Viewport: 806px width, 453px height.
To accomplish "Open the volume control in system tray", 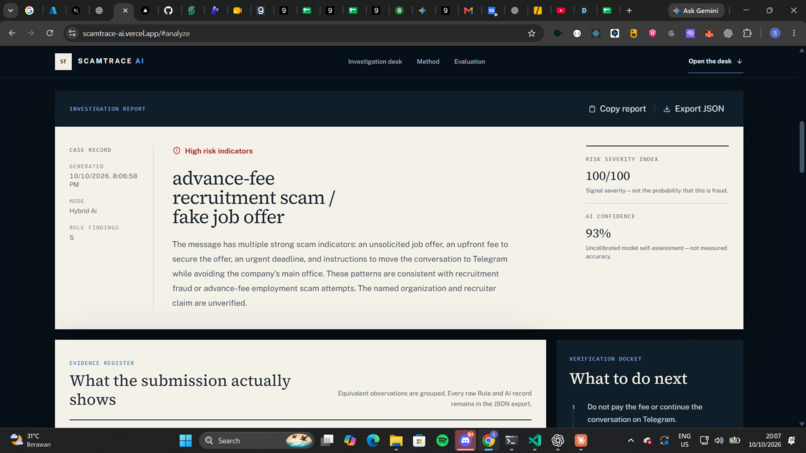I will click(719, 441).
